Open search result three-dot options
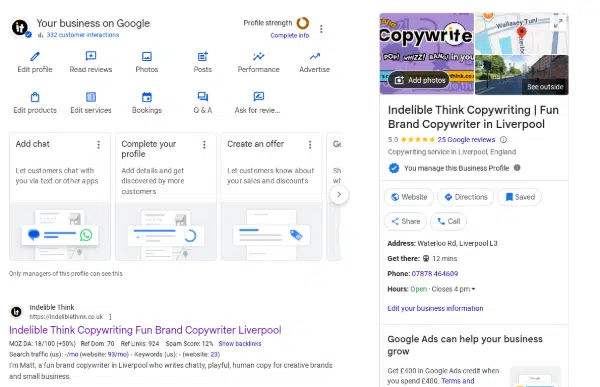This screenshot has width=600, height=387. 110,317
